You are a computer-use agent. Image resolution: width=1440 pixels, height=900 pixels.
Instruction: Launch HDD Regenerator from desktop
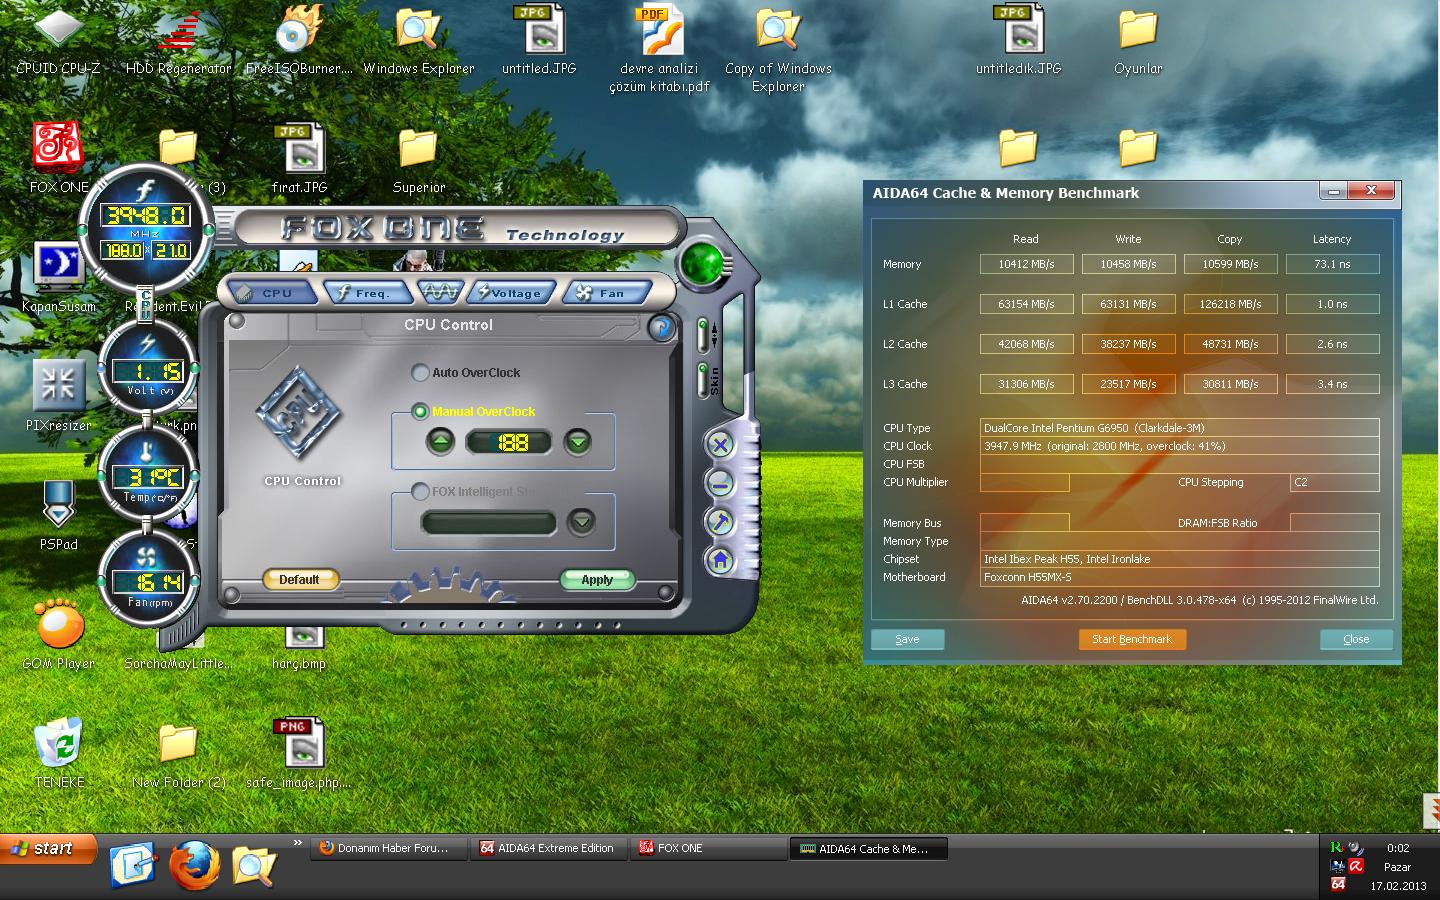click(x=178, y=40)
